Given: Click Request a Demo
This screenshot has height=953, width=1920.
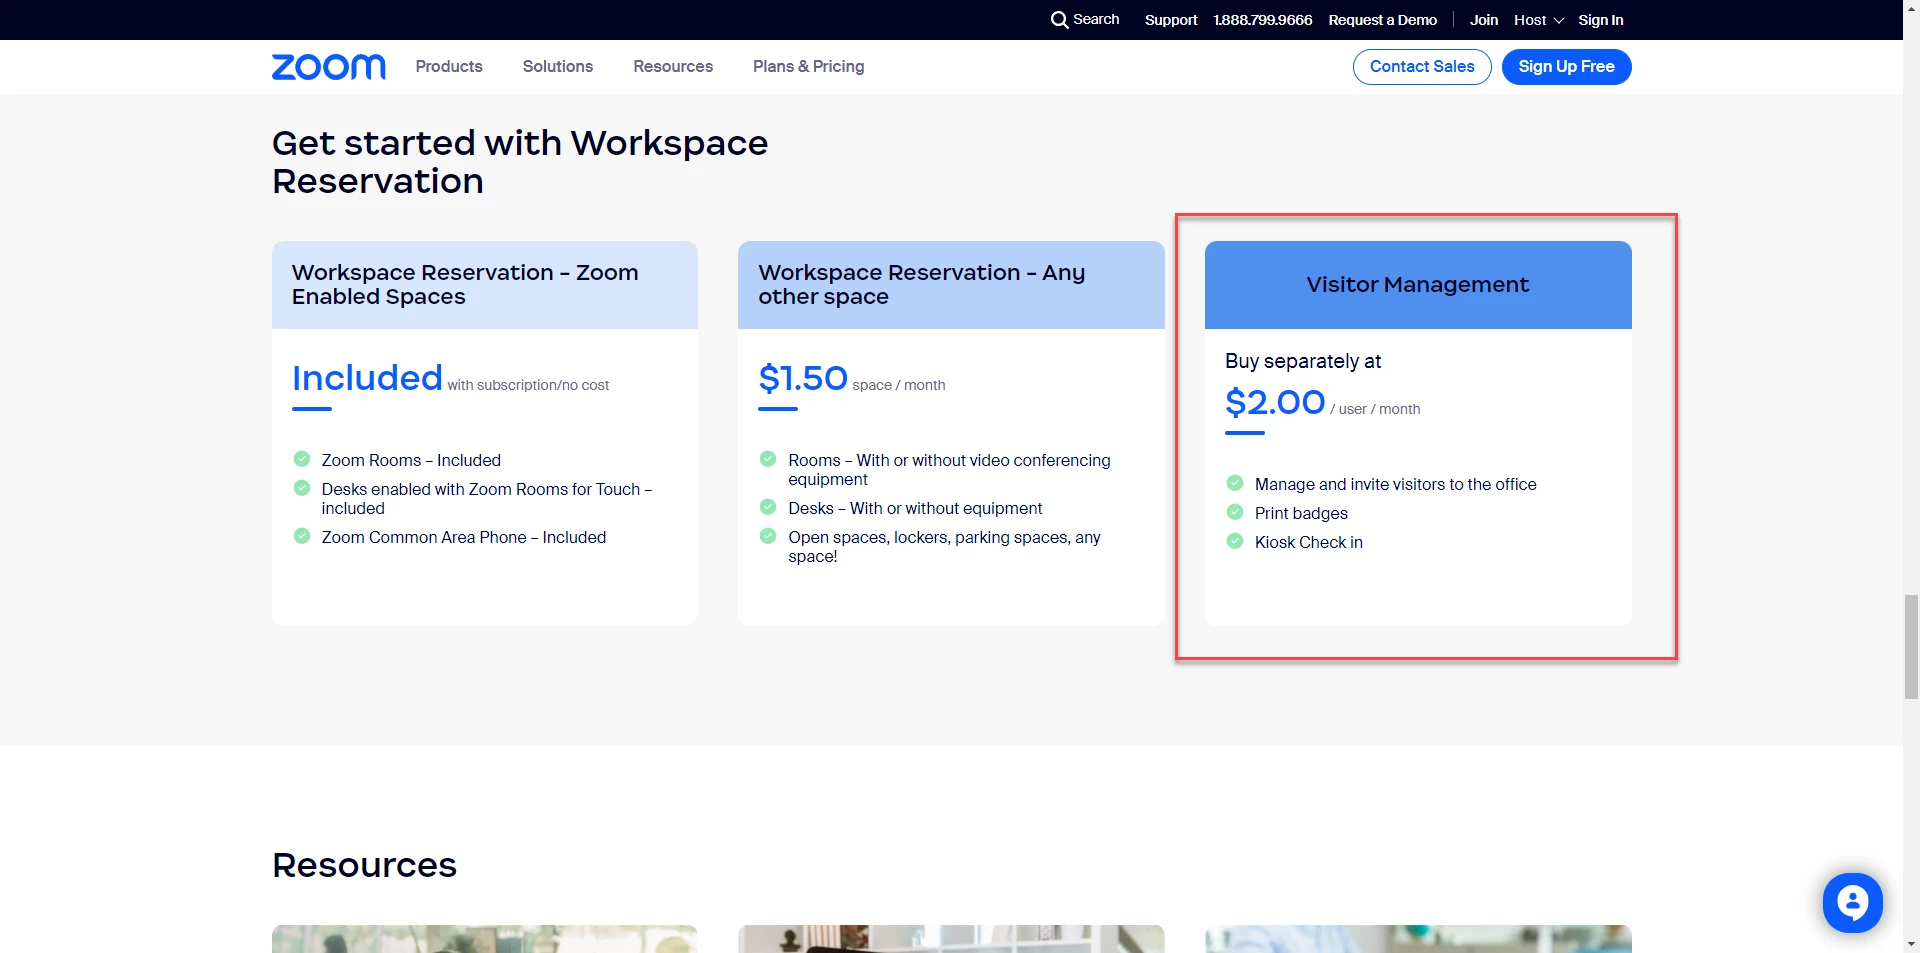Looking at the screenshot, I should 1382,20.
